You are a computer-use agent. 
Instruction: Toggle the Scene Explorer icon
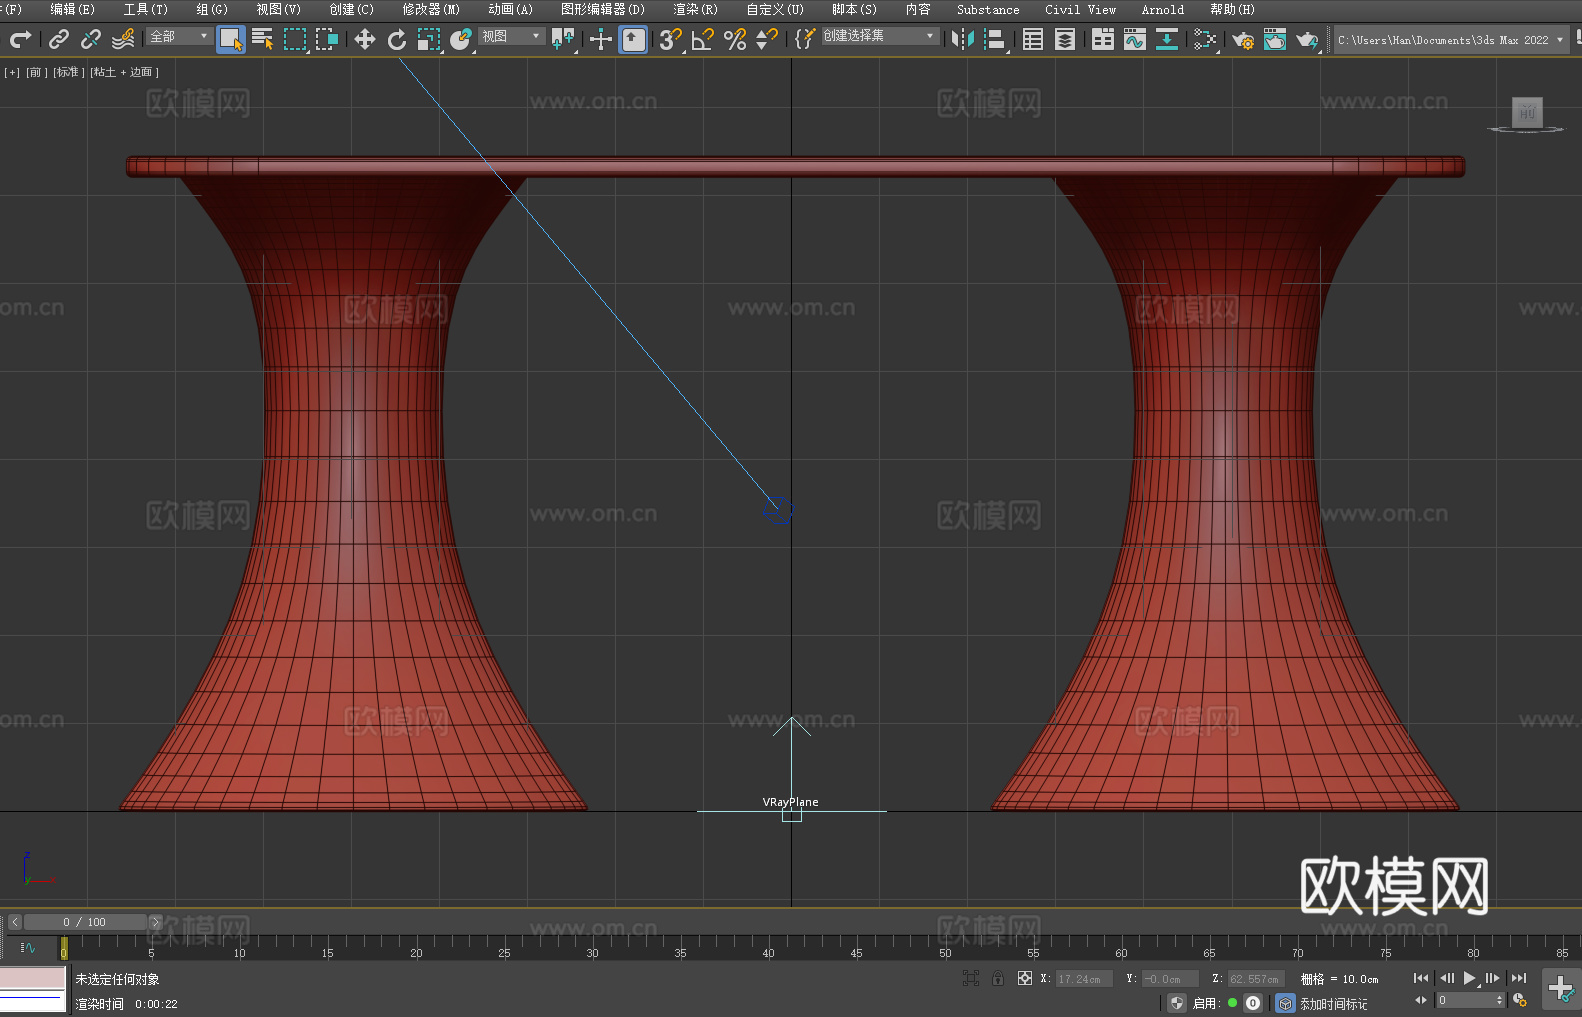click(x=1033, y=39)
